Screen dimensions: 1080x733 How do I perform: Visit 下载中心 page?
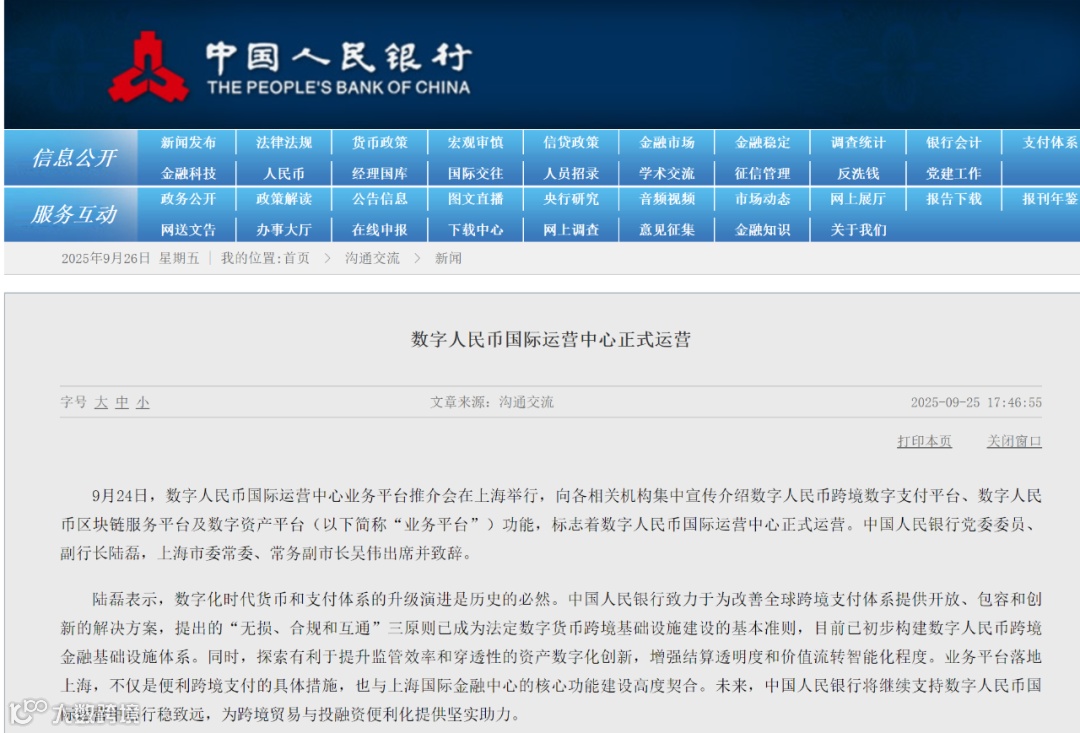pyautogui.click(x=475, y=230)
